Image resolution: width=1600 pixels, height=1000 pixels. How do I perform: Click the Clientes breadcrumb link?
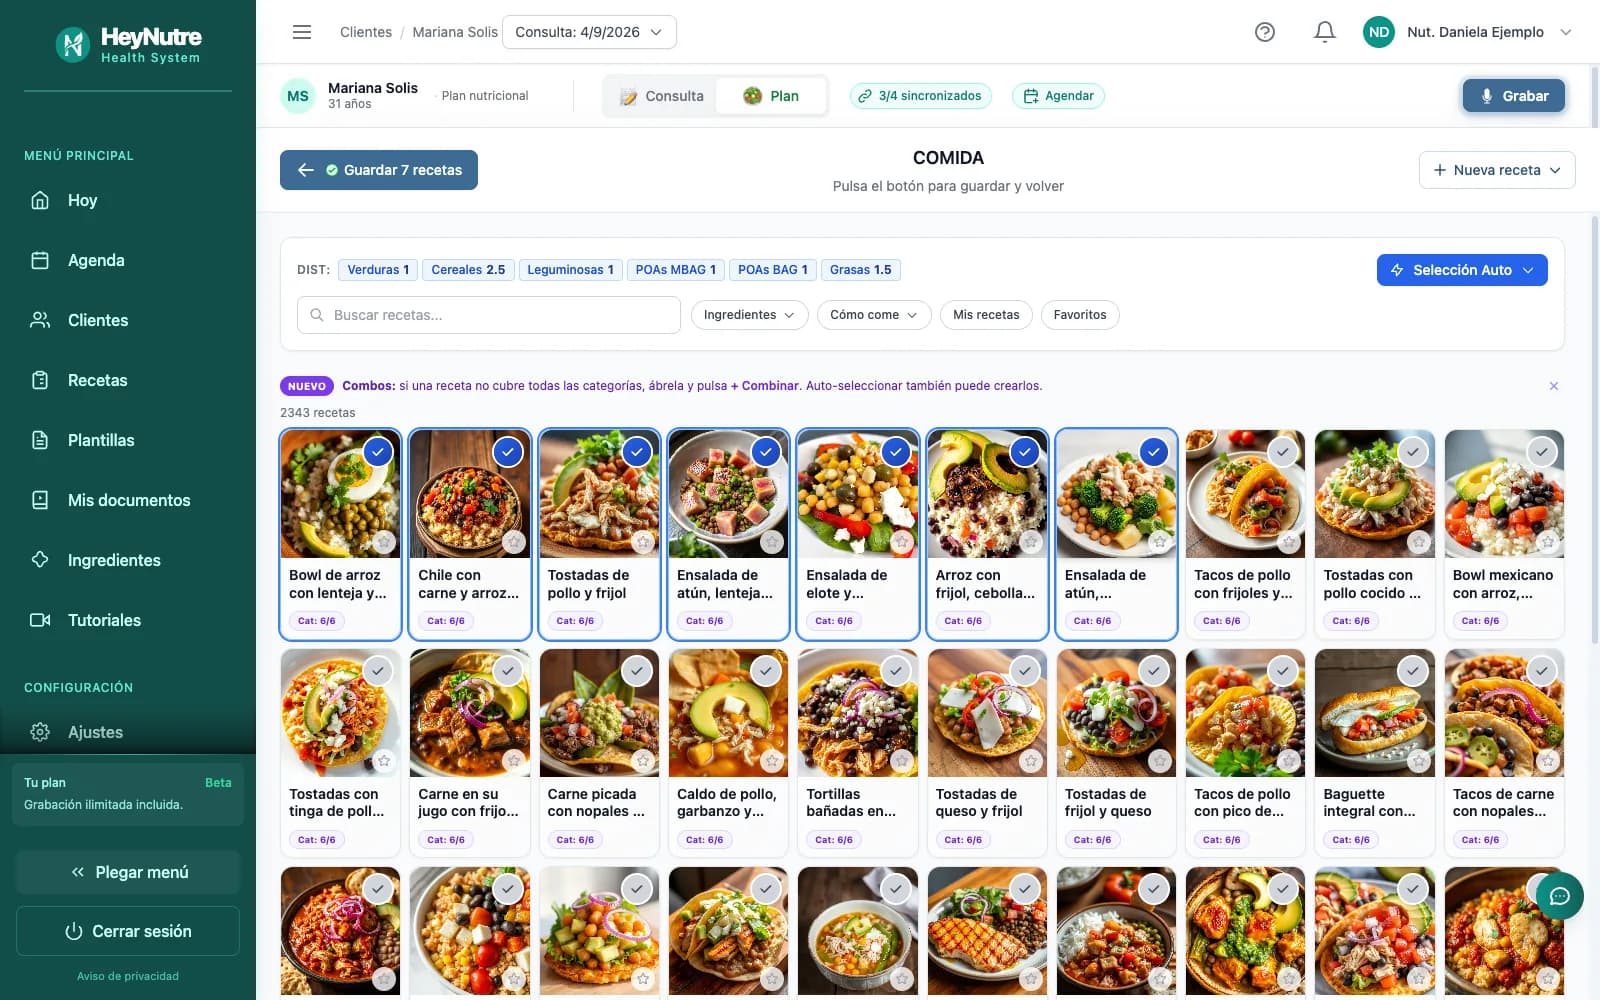coord(366,32)
